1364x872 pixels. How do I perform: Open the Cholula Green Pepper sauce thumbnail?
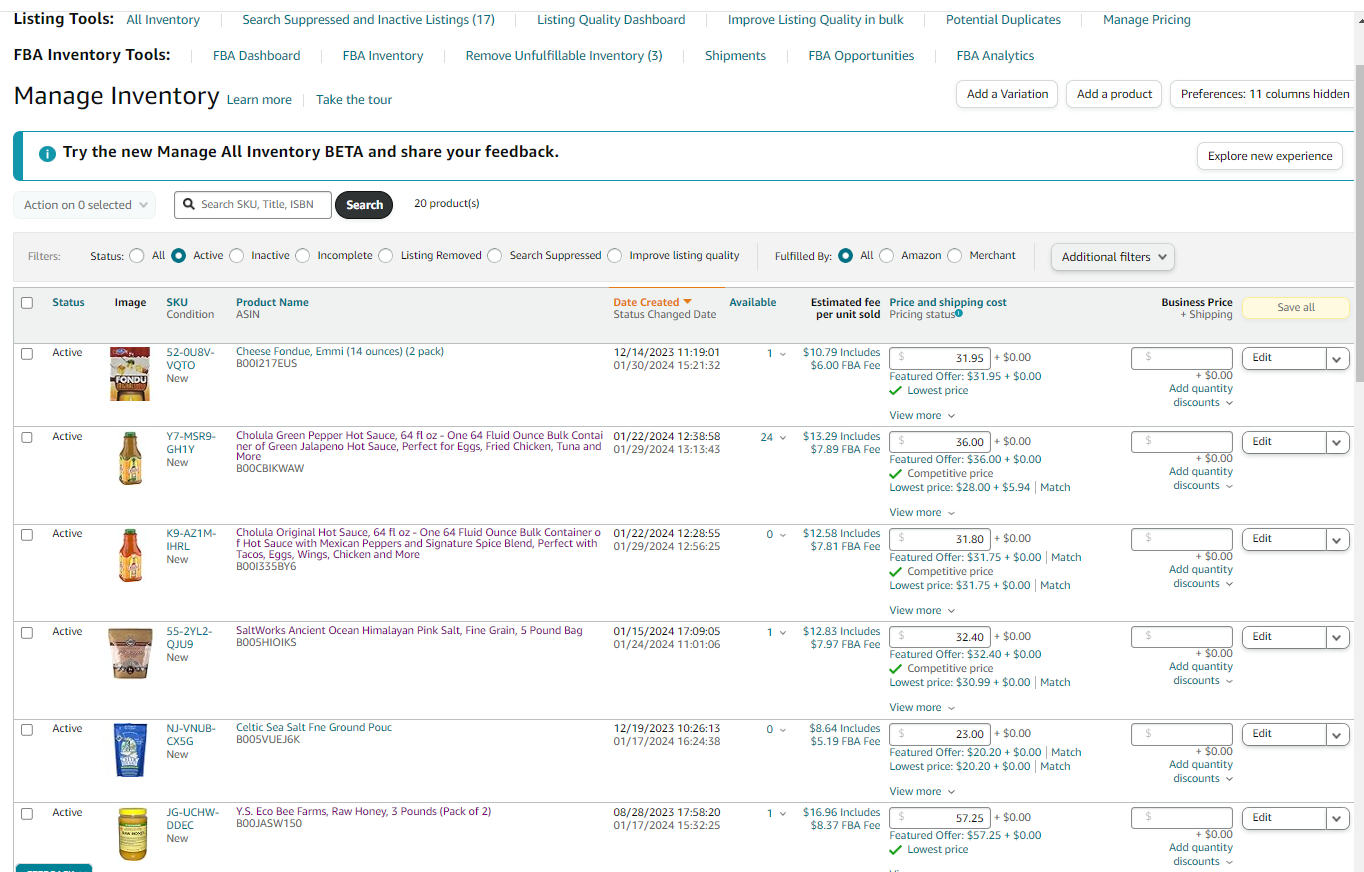(x=130, y=459)
